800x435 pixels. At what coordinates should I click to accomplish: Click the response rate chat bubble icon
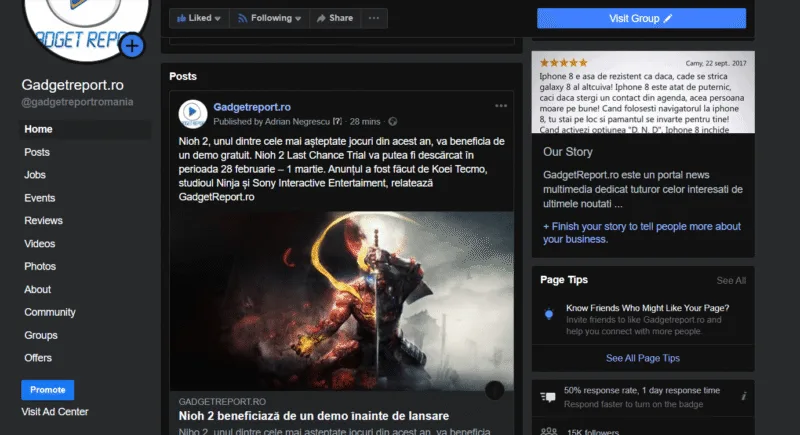pyautogui.click(x=548, y=397)
